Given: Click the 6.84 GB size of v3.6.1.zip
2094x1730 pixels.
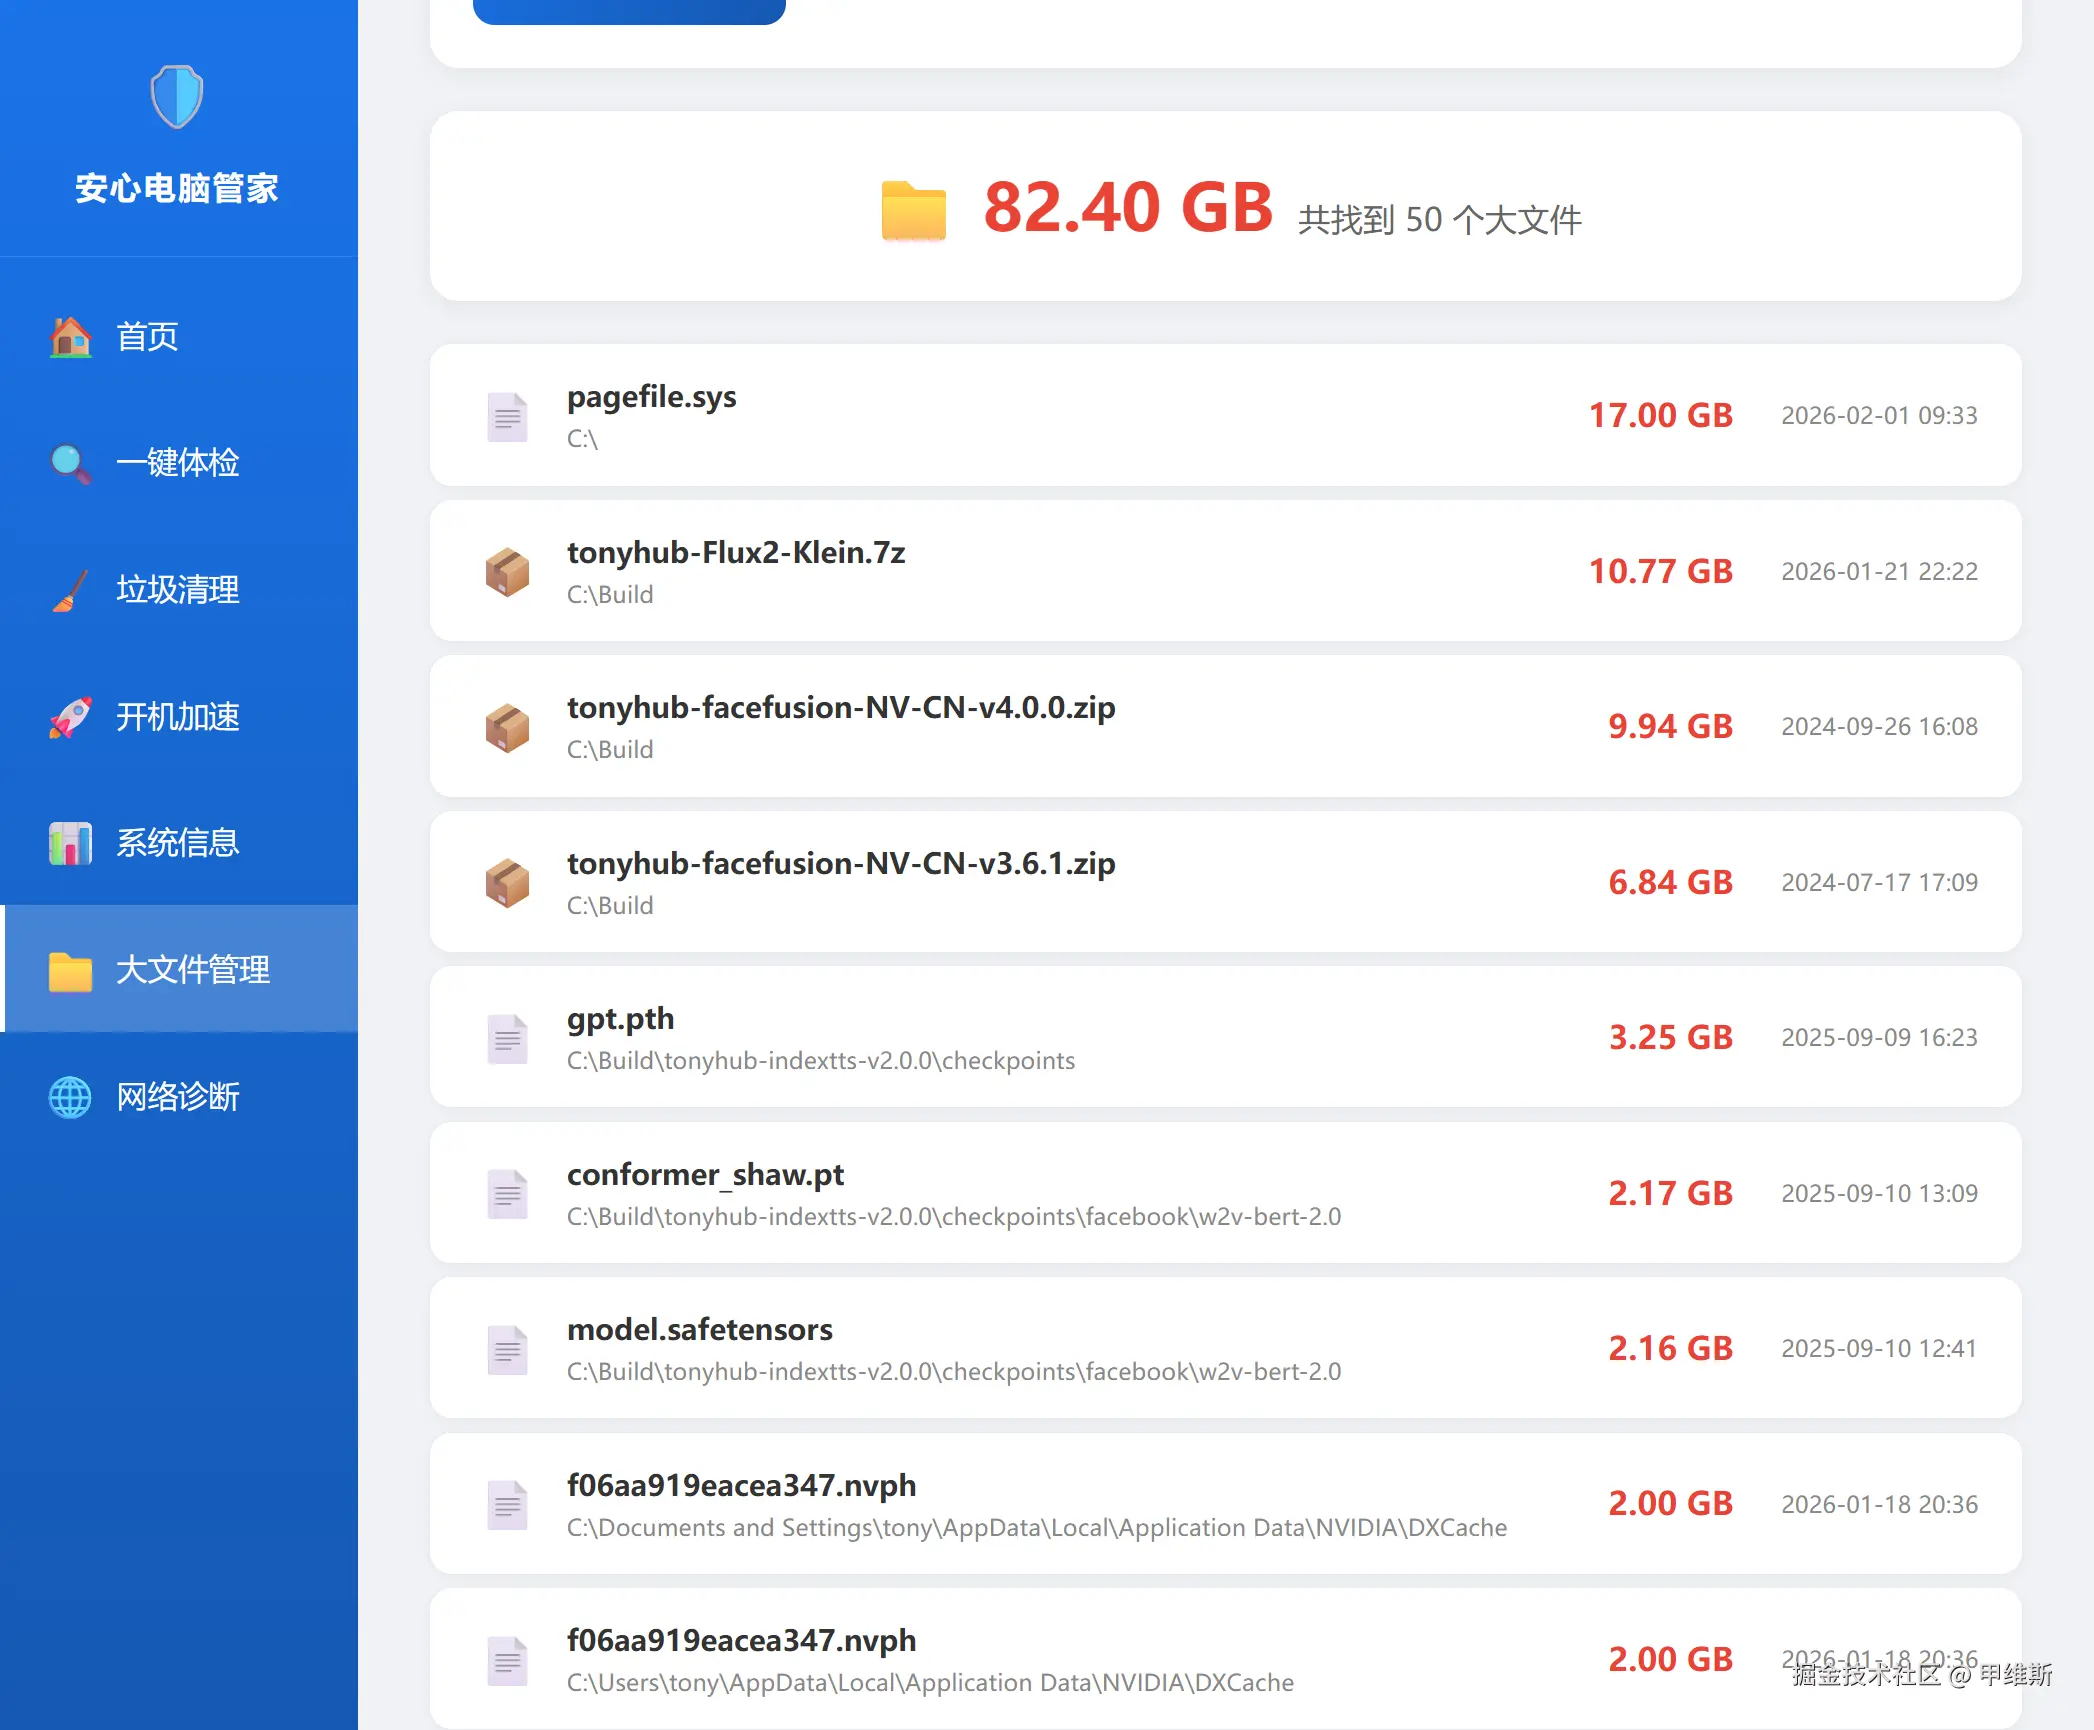Looking at the screenshot, I should tap(1670, 883).
